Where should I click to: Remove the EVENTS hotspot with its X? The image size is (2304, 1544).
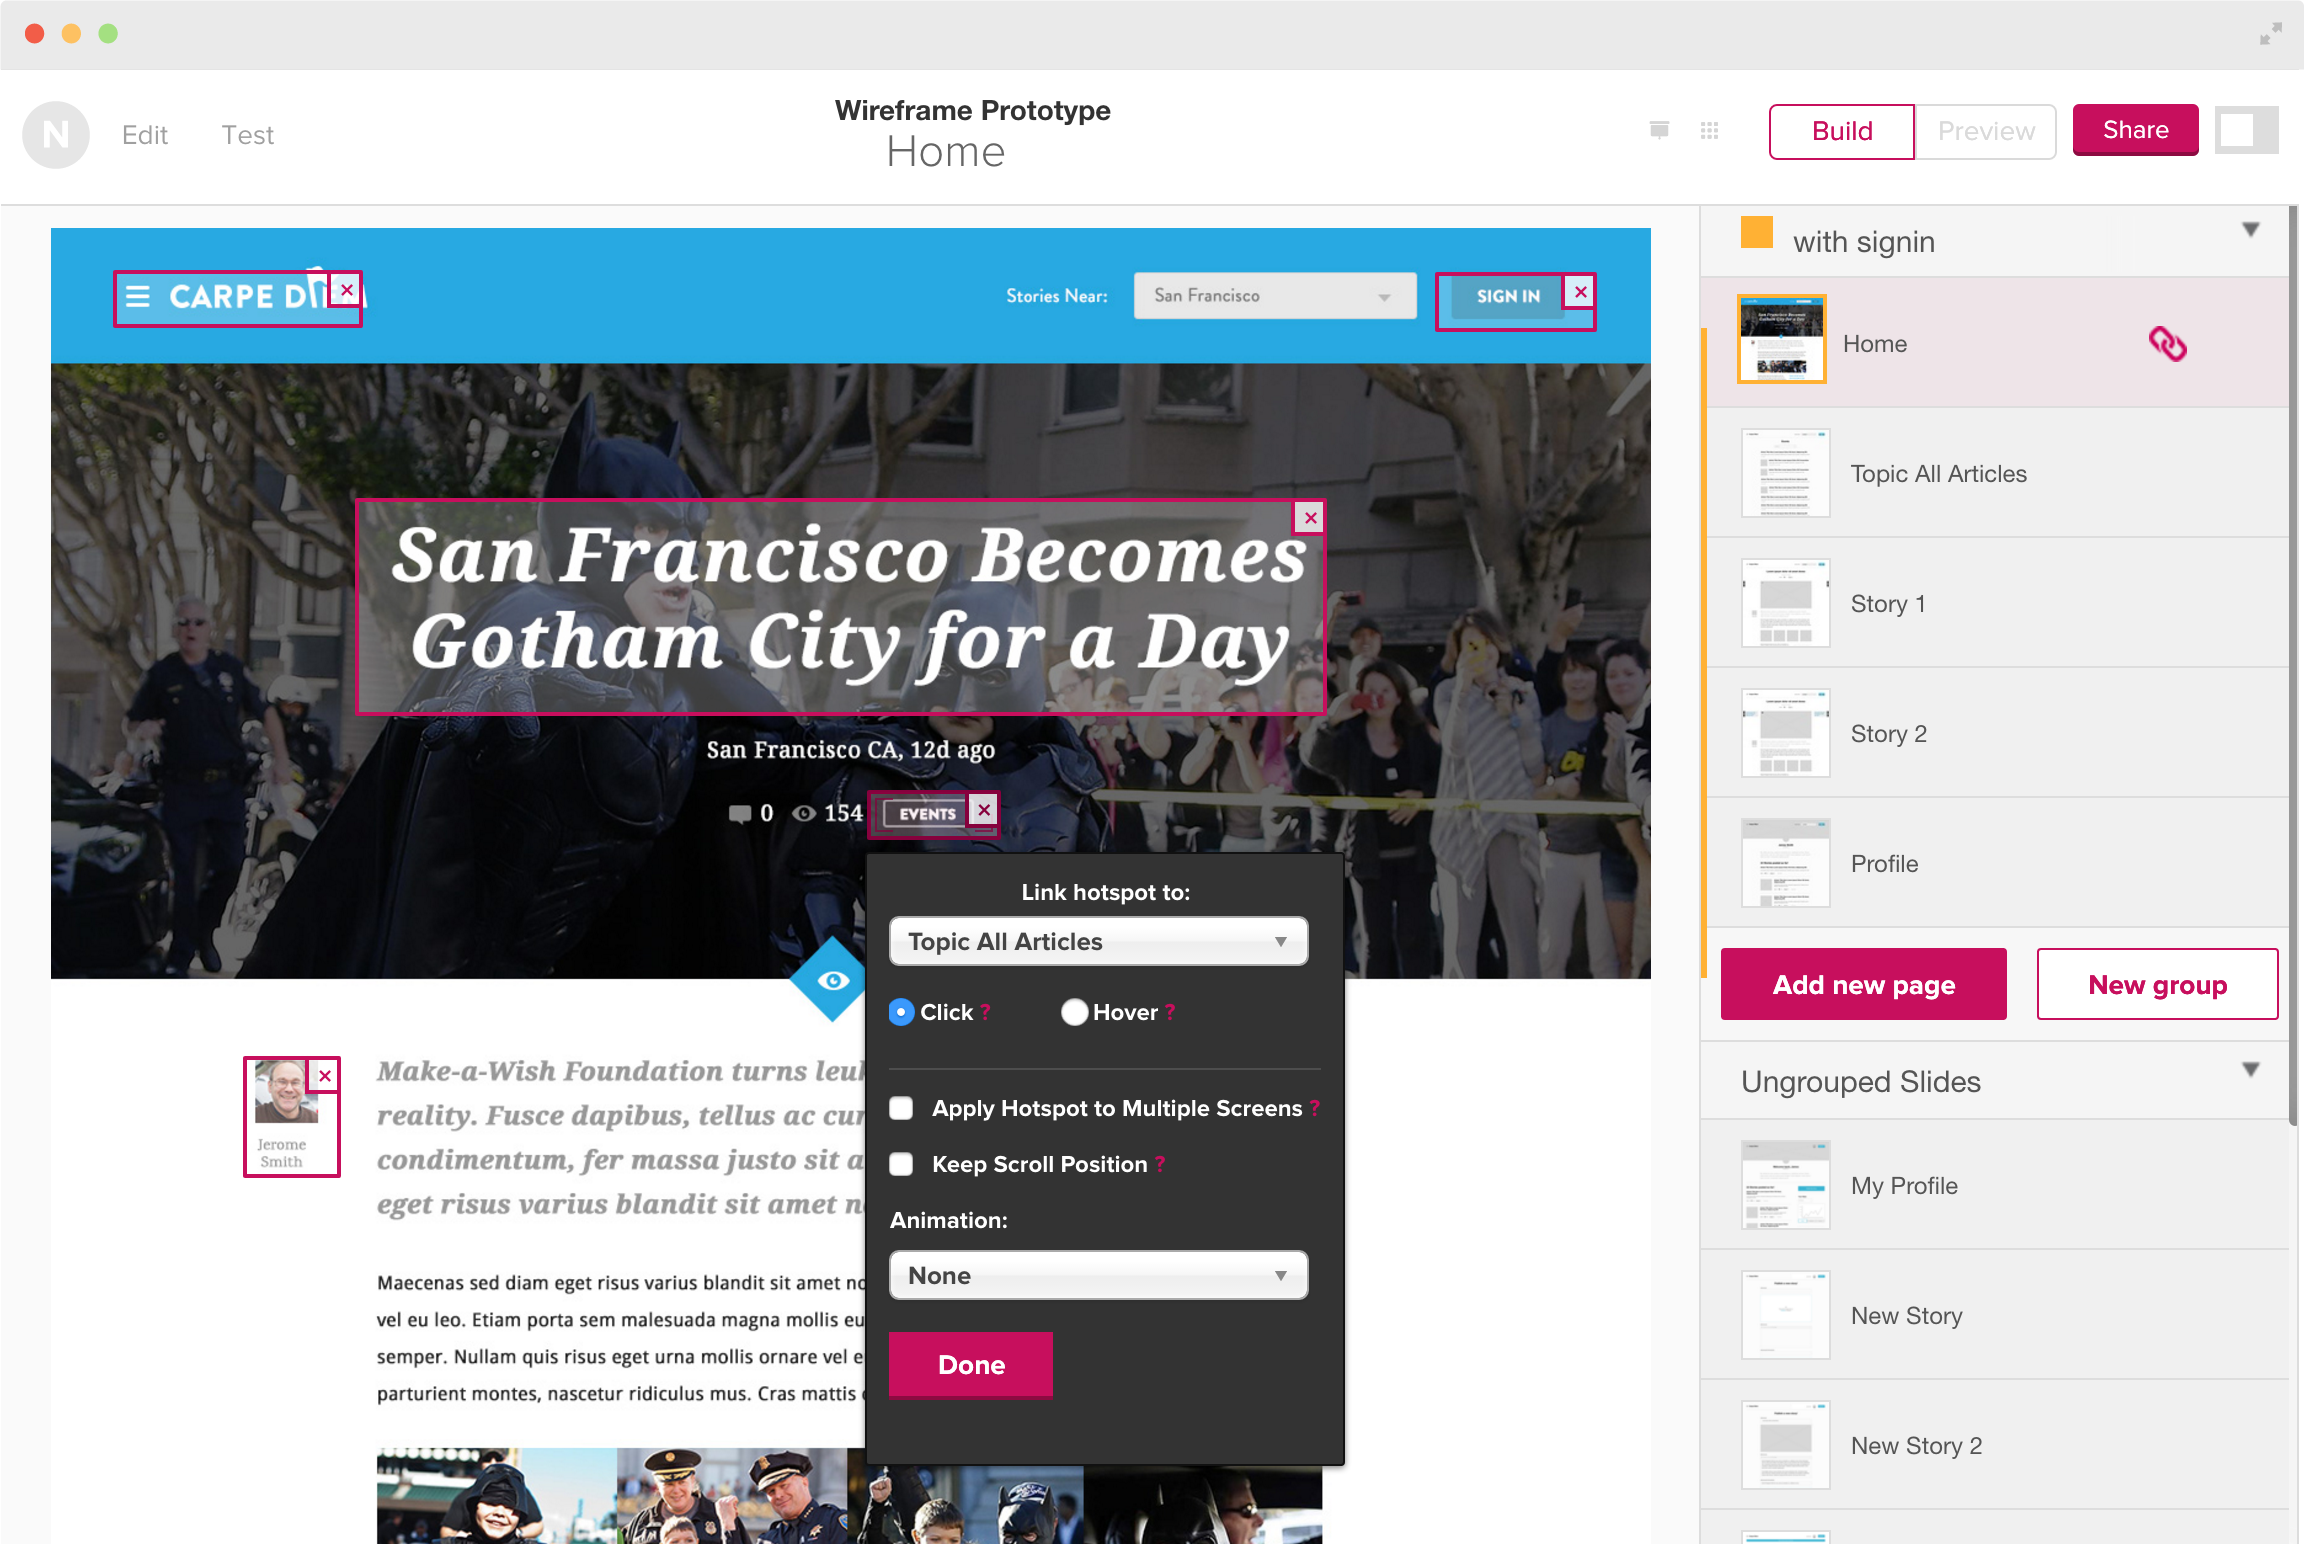[x=984, y=810]
